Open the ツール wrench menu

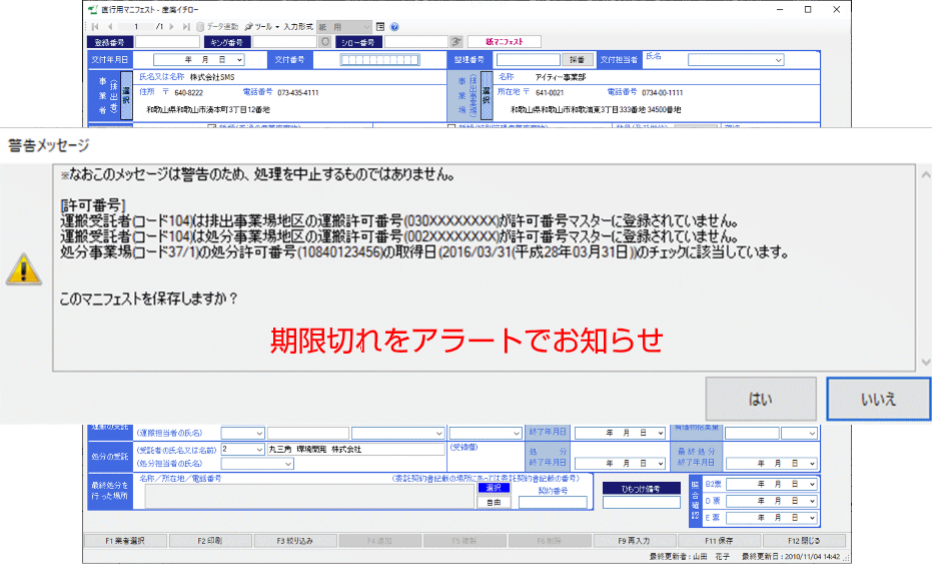click(x=262, y=27)
